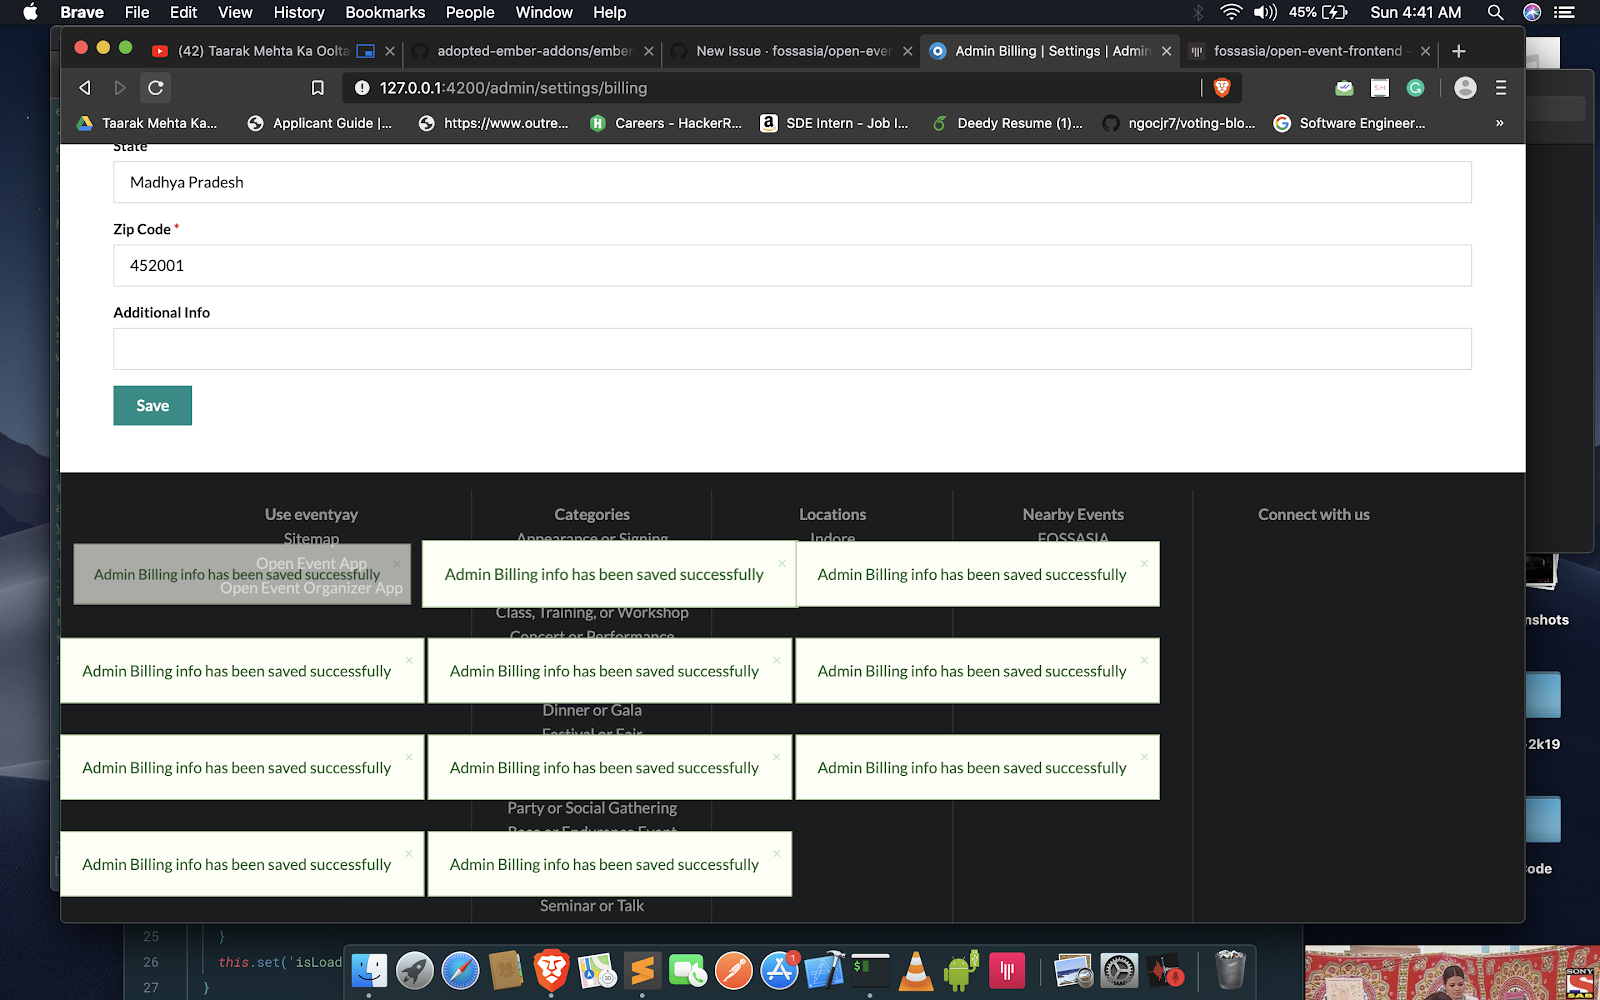Open the green envelope mail-tracker extension
Viewport: 1600px width, 1000px height.
tap(1345, 88)
